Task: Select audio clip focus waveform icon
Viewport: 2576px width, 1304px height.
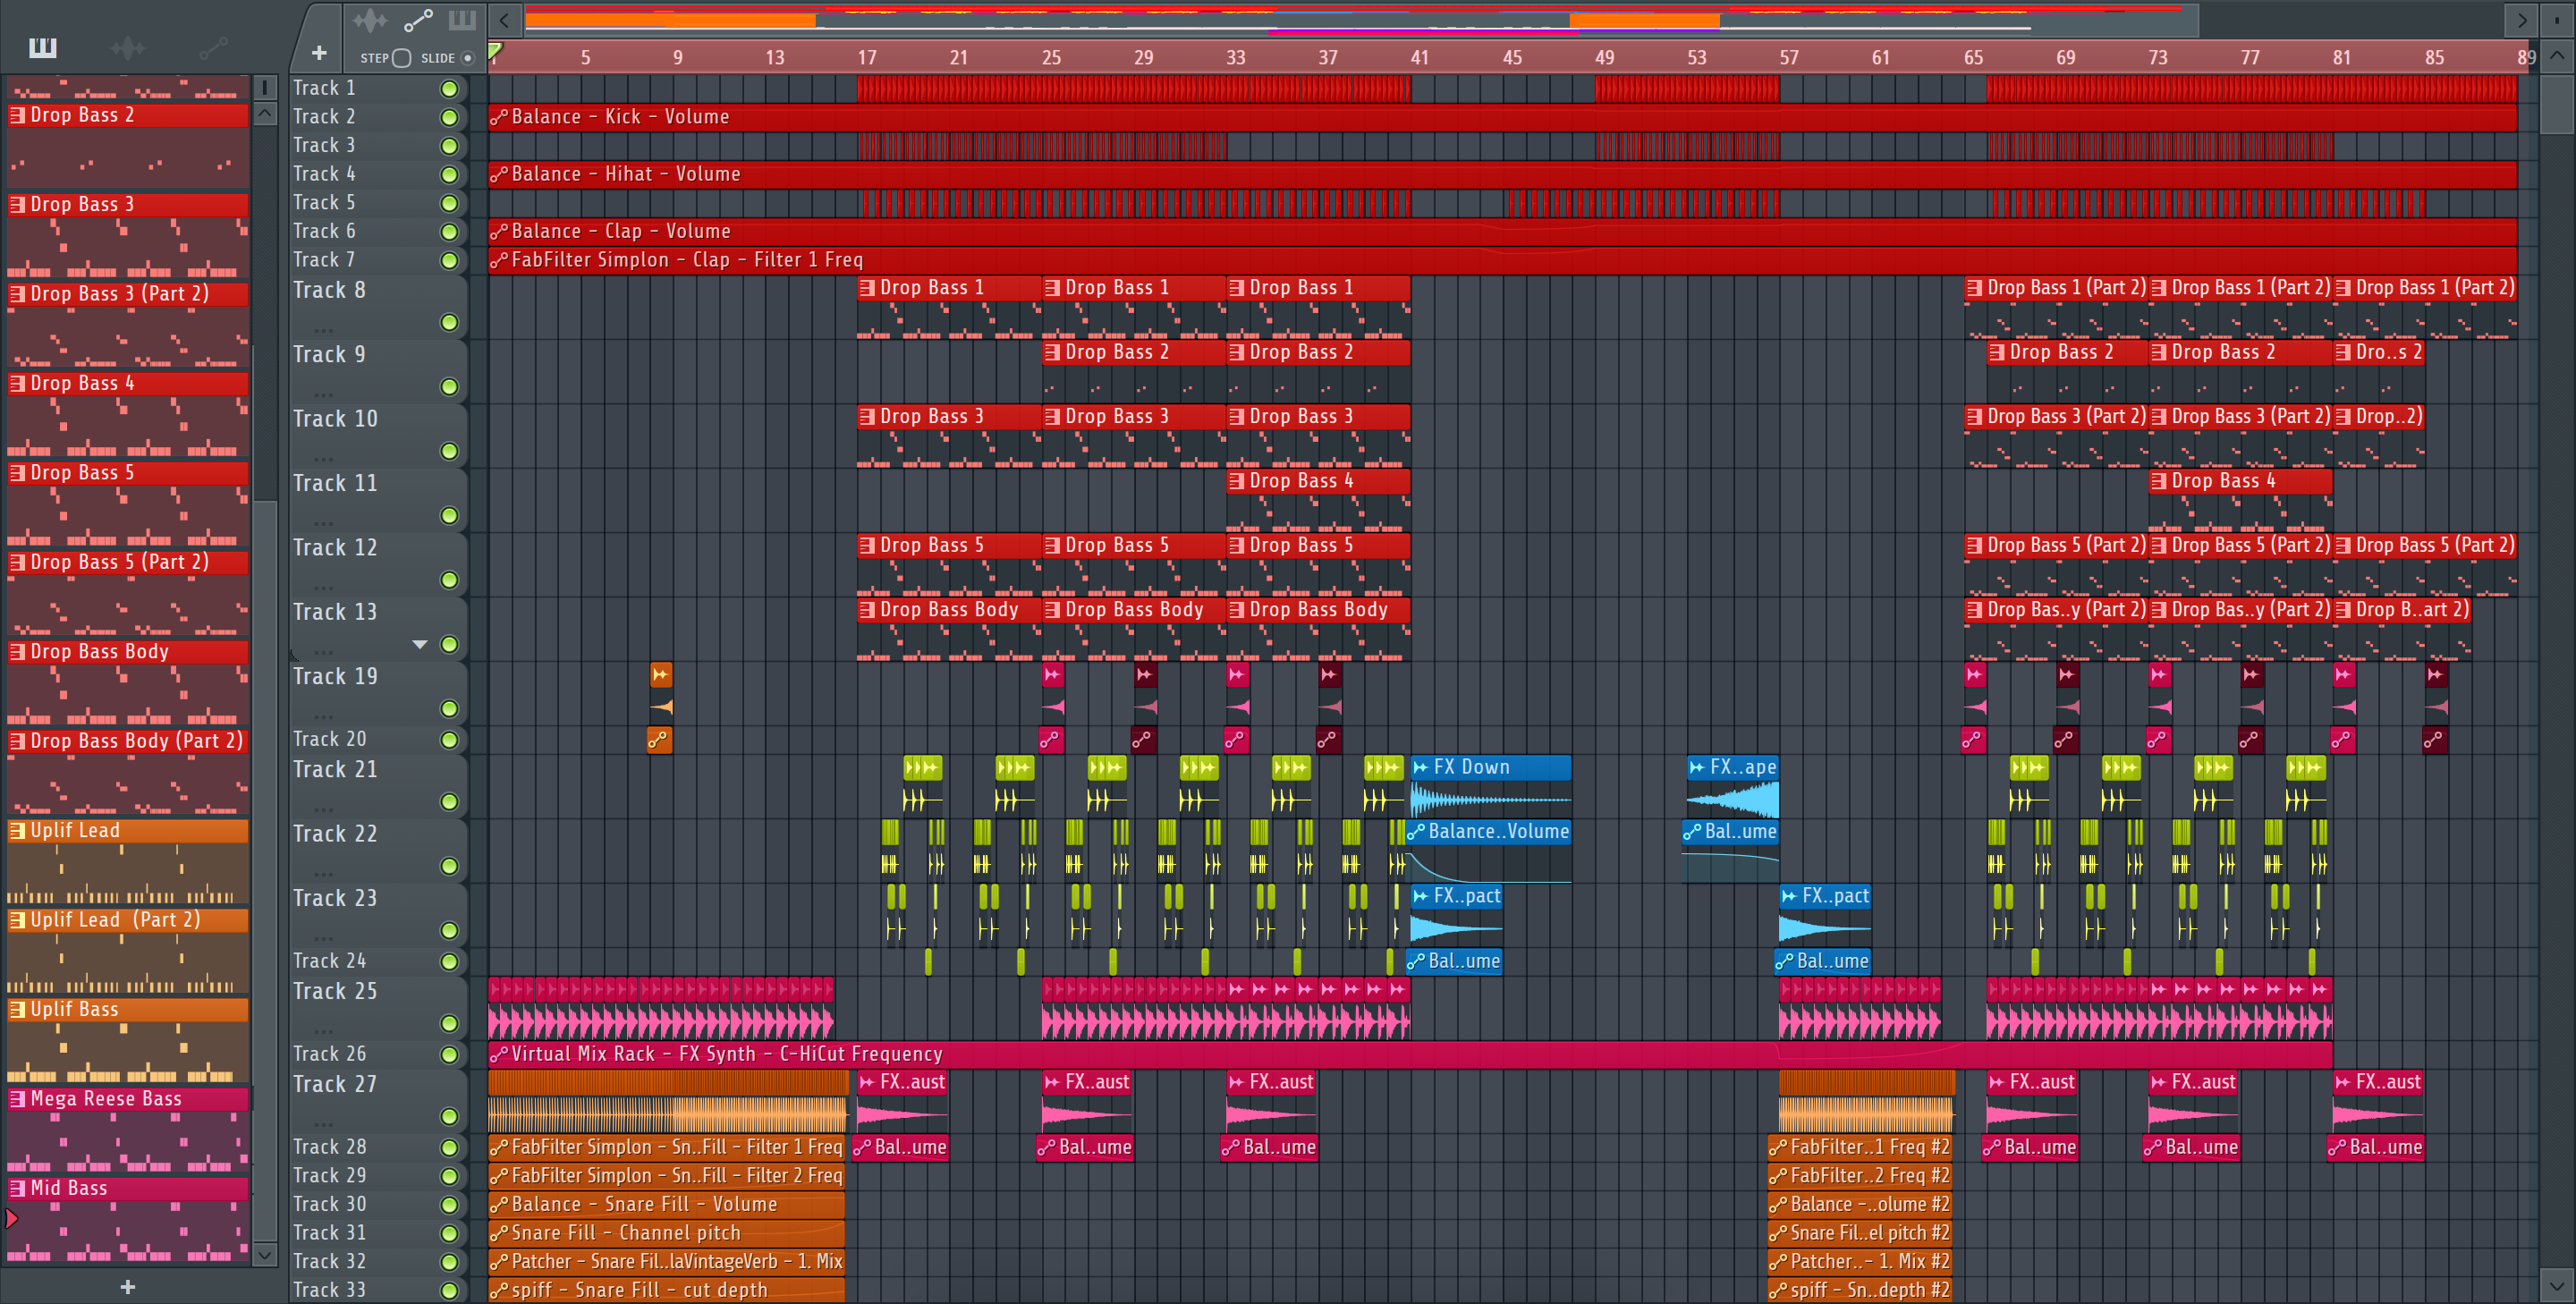Action: (369, 20)
